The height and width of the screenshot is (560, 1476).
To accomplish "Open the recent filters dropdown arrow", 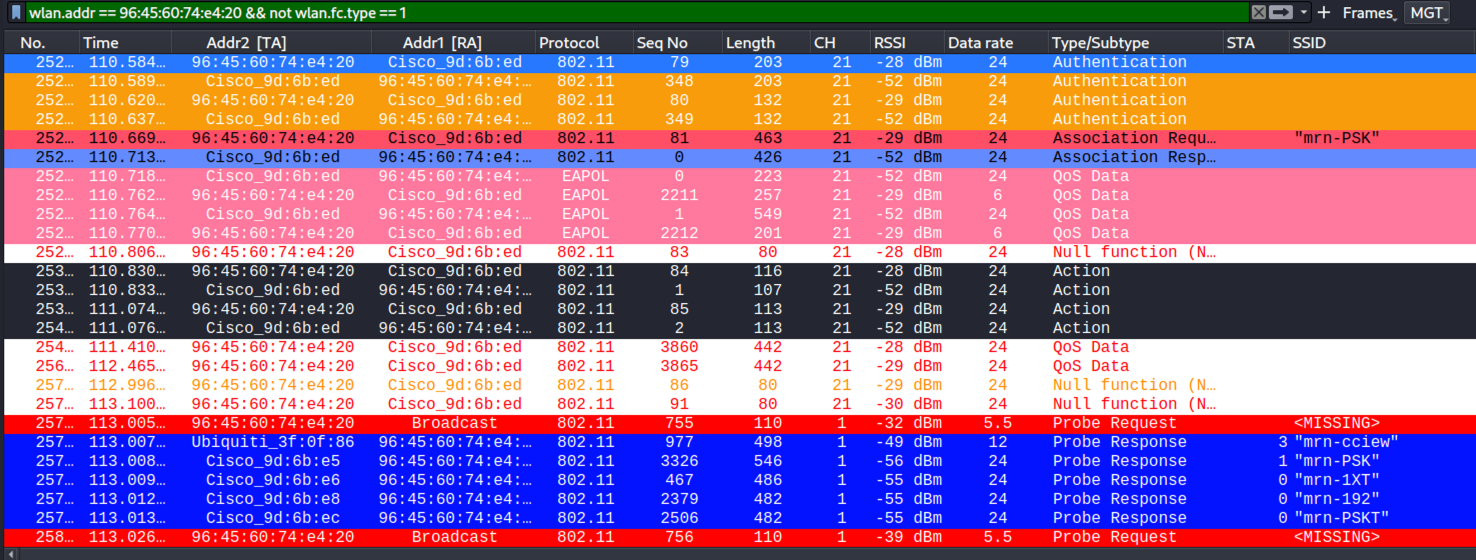I will 1303,13.
